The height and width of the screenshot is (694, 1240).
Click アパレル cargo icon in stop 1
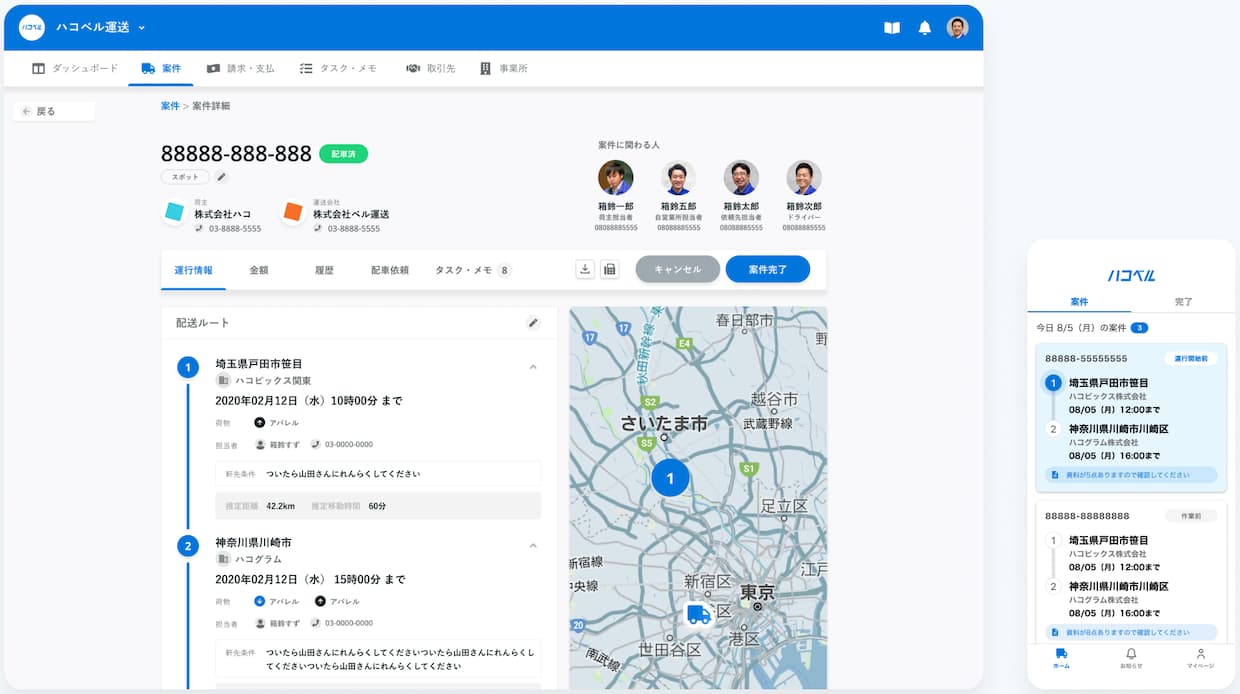260,423
